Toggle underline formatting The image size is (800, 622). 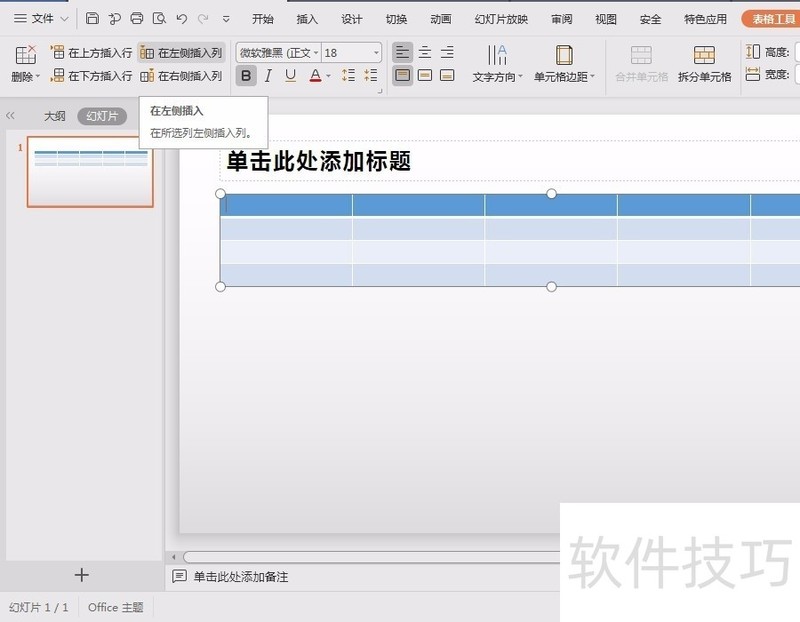click(x=290, y=76)
